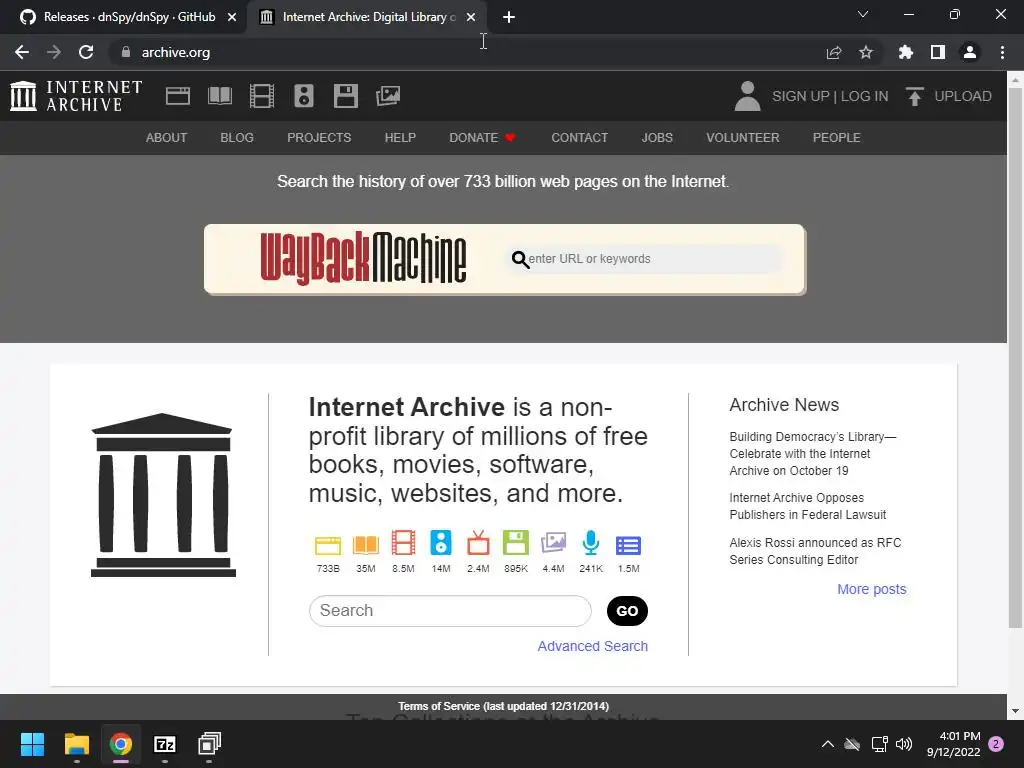Select the 14M audio speaker icon

click(x=441, y=543)
